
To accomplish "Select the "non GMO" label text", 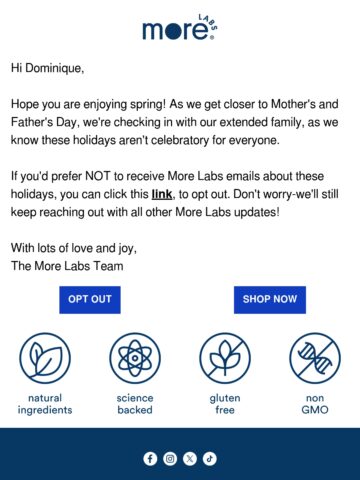I will [315, 404].
